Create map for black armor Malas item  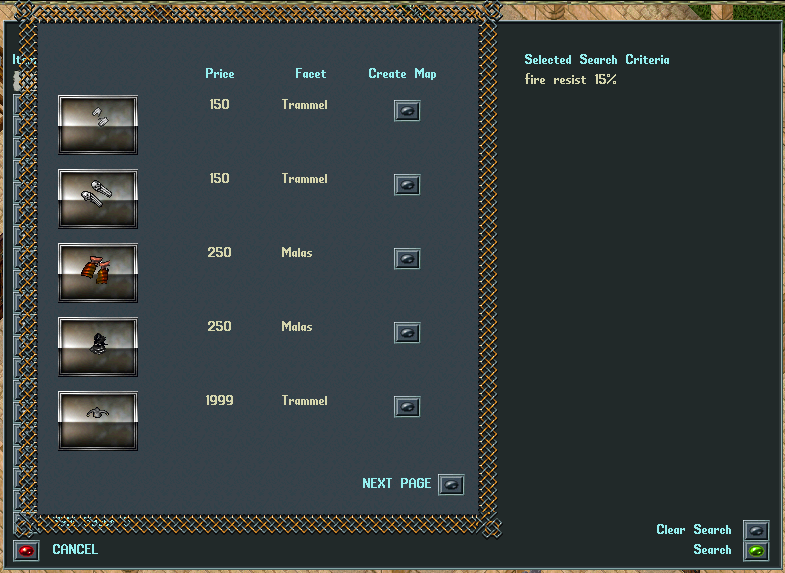click(x=407, y=333)
